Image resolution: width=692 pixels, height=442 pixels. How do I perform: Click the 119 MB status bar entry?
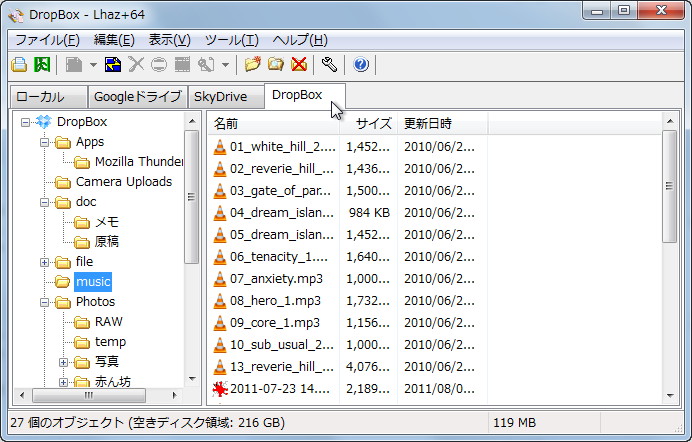point(515,423)
